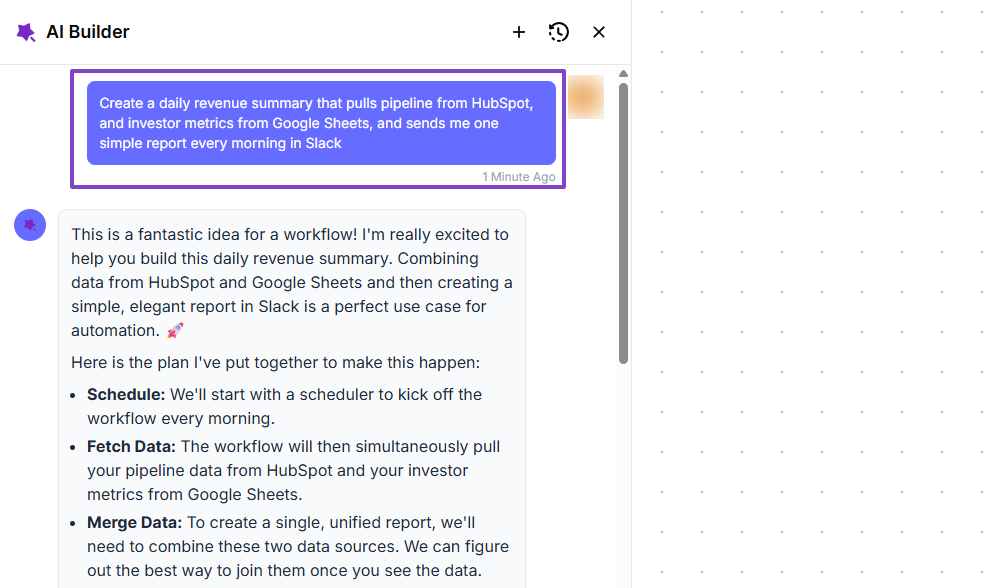
Task: Click 'Here is the plan I've put together' line
Action: pos(276,362)
